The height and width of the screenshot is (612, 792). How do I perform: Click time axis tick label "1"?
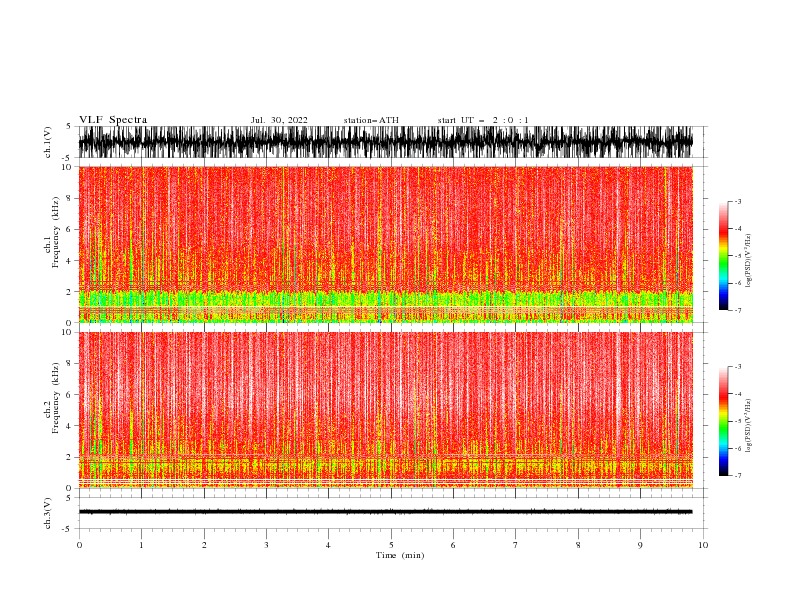141,545
